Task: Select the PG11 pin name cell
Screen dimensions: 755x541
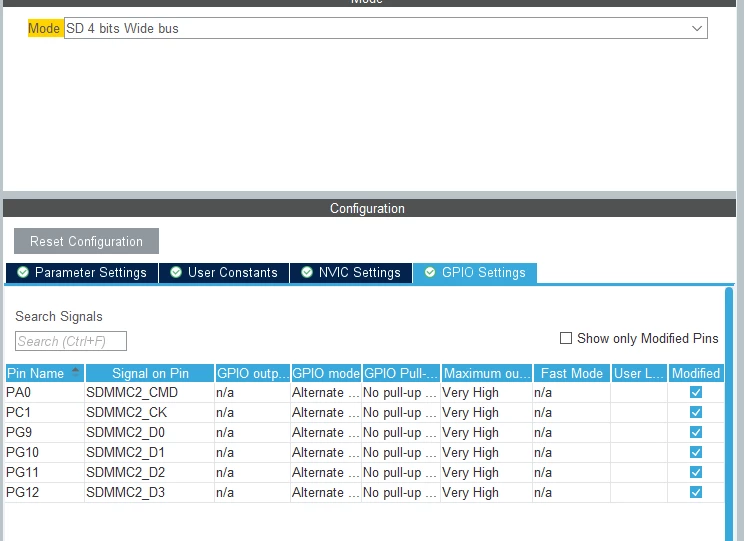Action: coord(45,472)
